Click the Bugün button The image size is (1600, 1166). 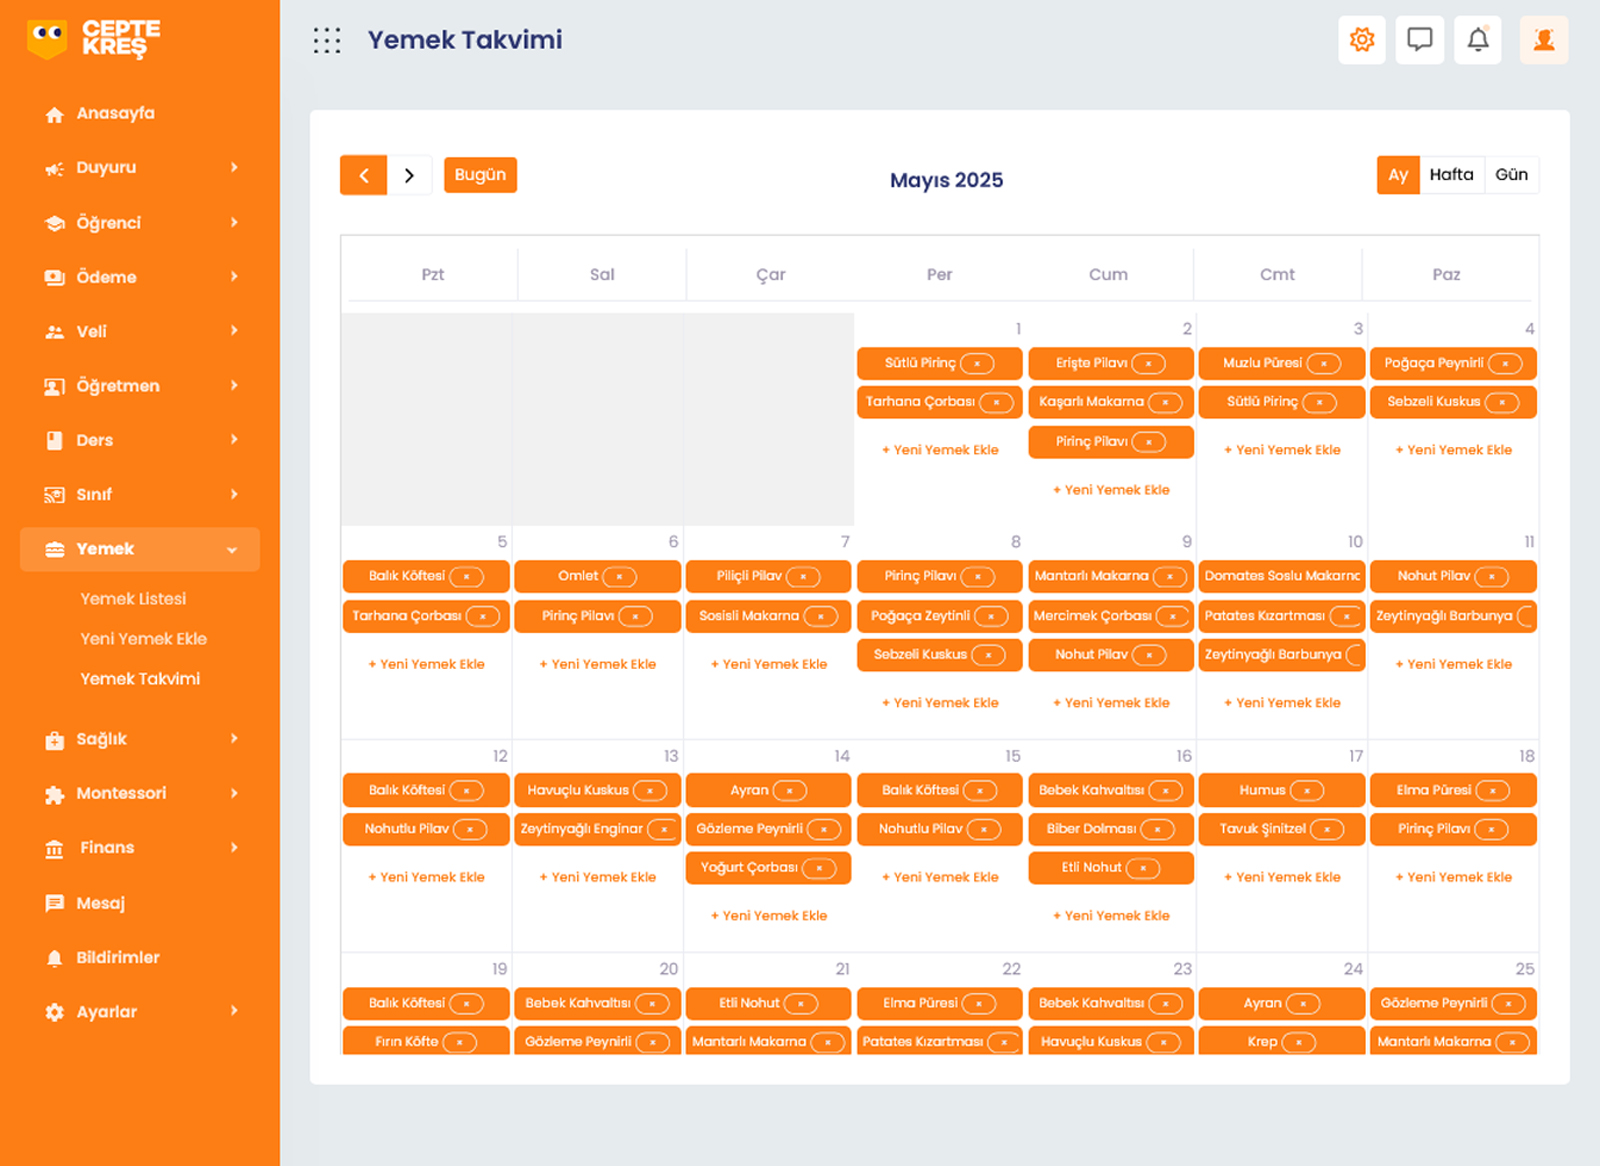pyautogui.click(x=480, y=175)
